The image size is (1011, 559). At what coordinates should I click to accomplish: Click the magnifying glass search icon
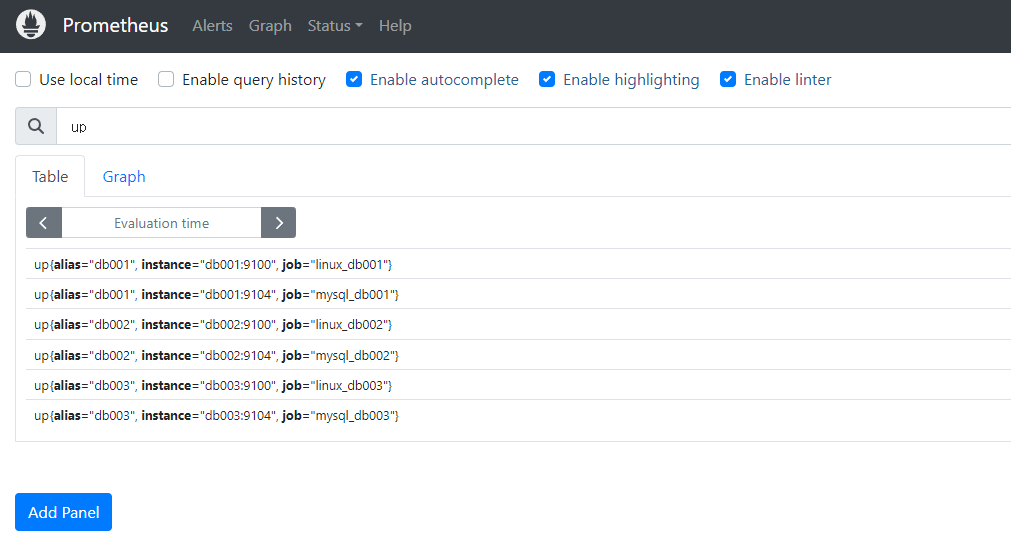tap(36, 126)
